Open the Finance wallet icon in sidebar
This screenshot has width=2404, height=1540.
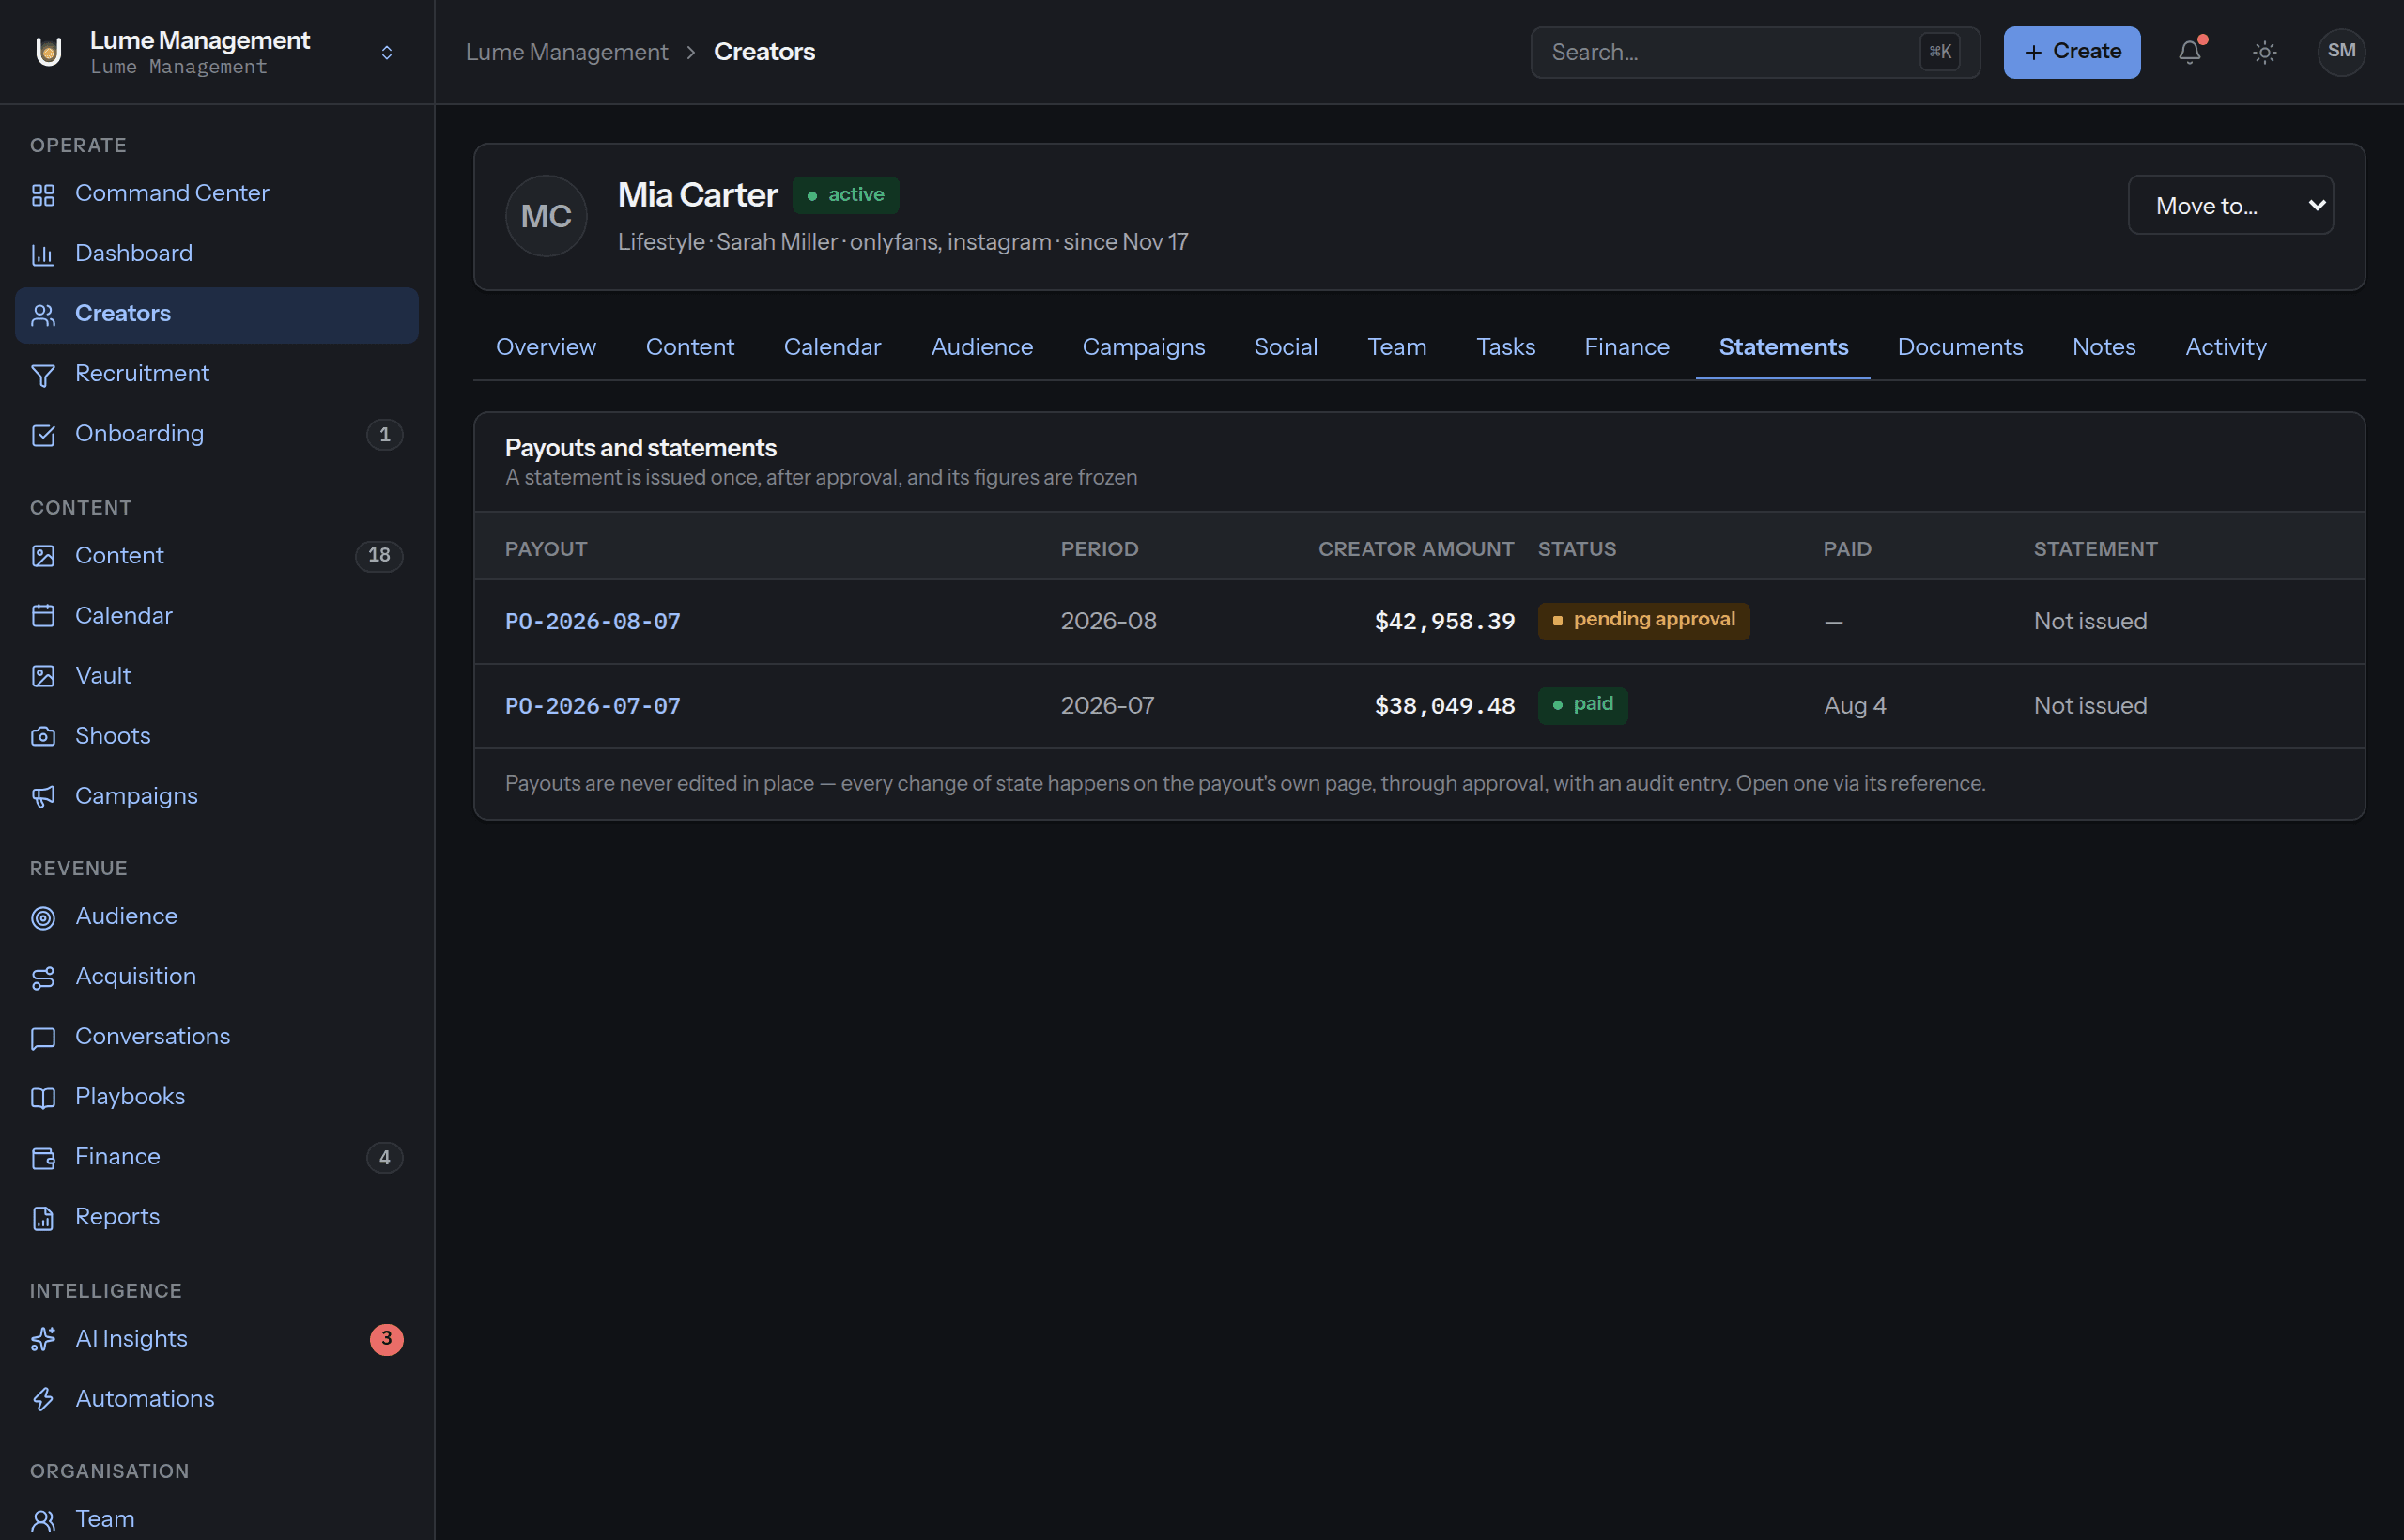point(43,1157)
